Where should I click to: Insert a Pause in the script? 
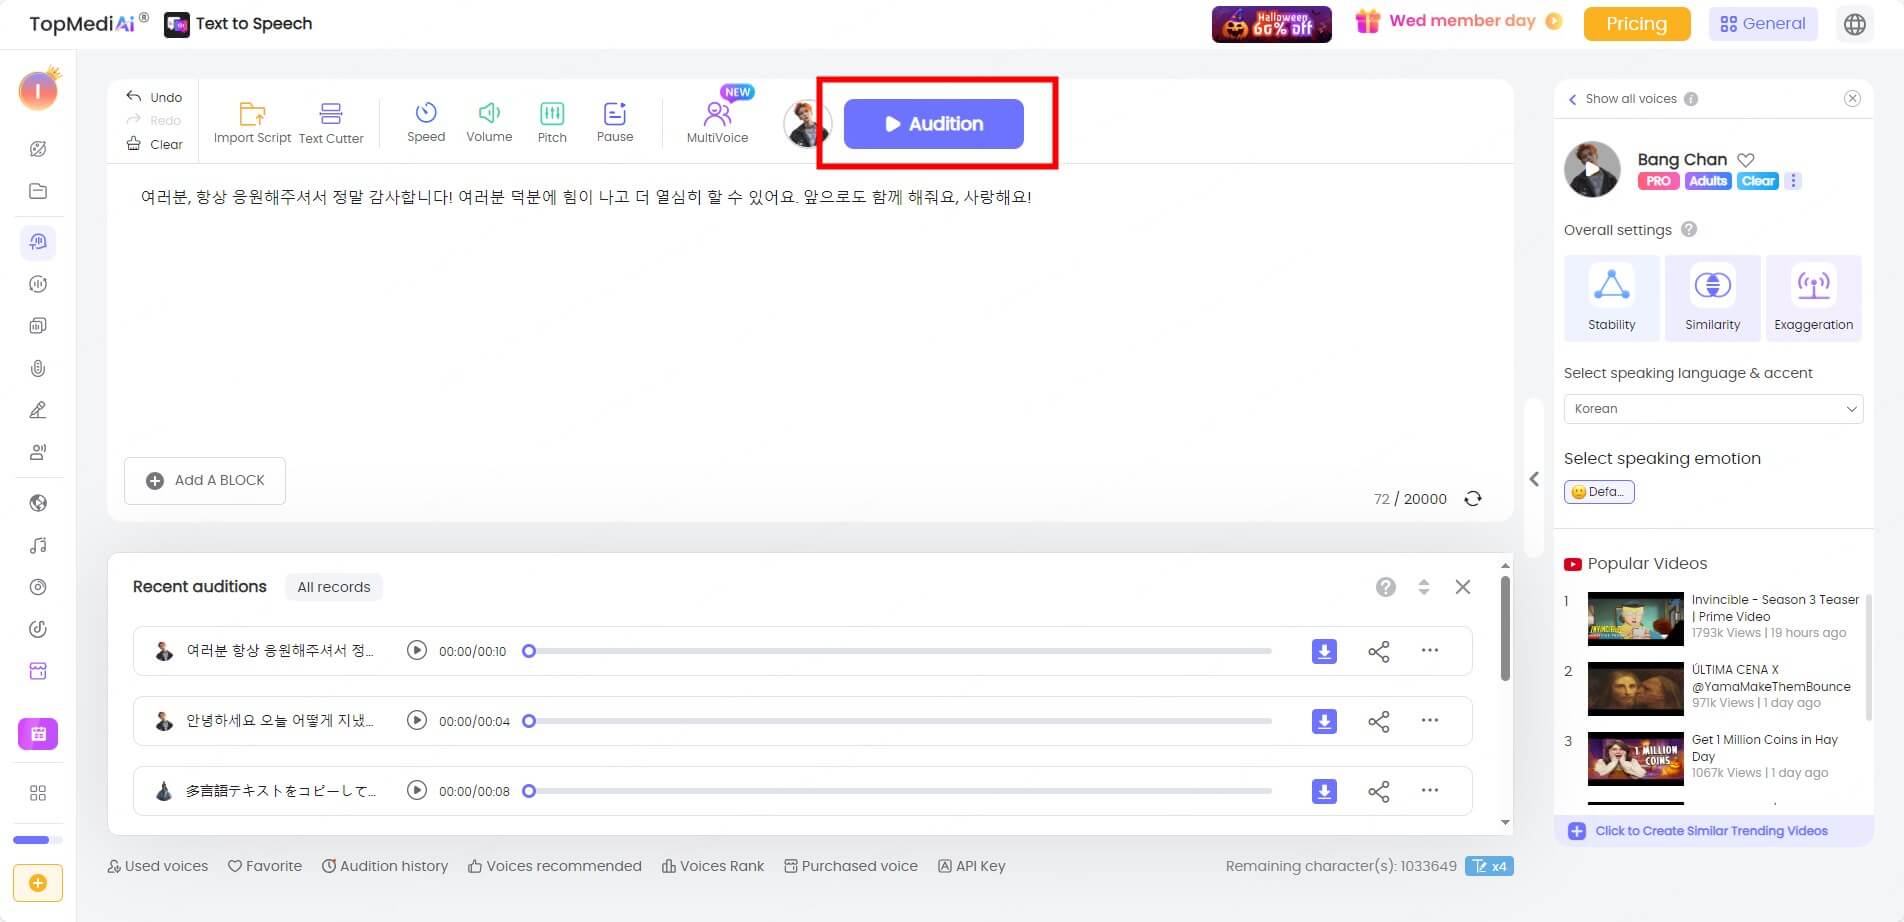615,122
